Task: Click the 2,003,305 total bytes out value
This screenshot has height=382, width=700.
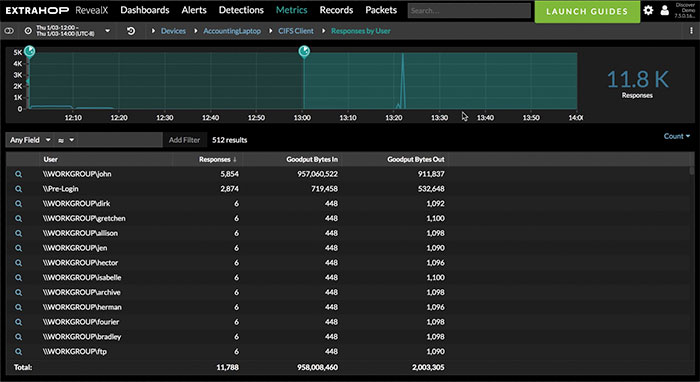Action: 427,367
